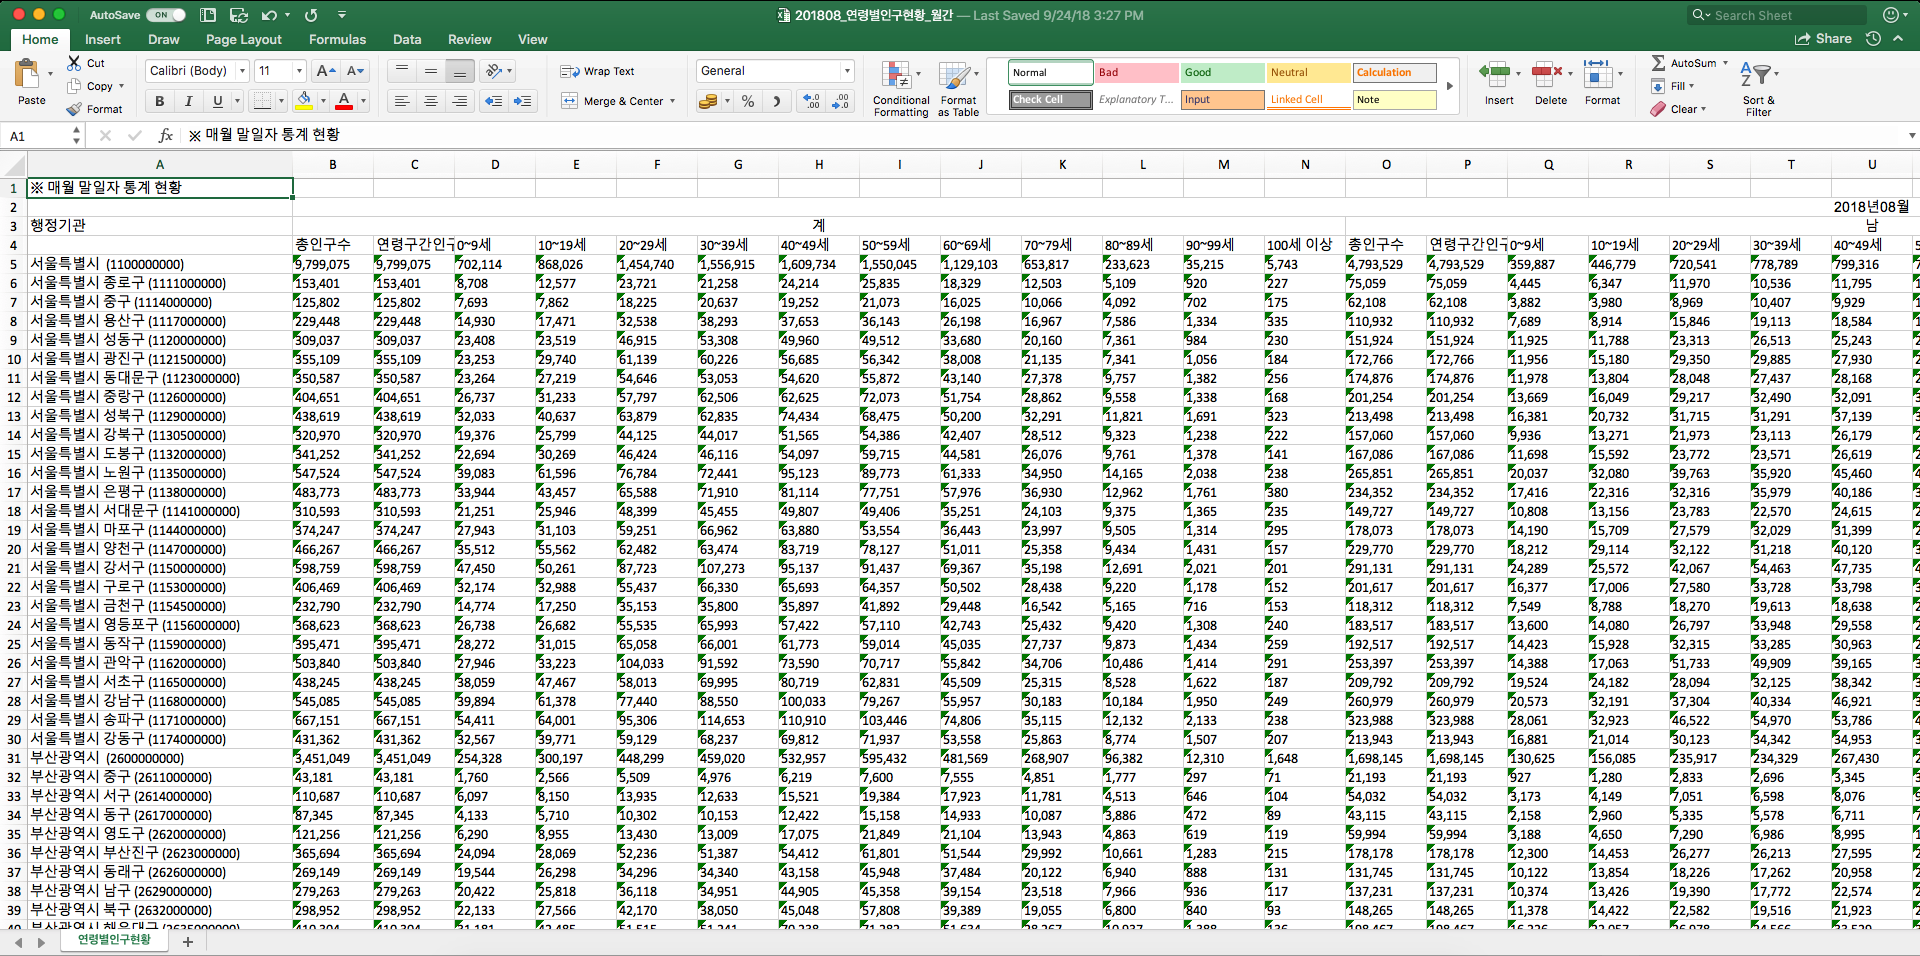Toggle bold formatting
This screenshot has height=956, width=1920.
[x=160, y=101]
